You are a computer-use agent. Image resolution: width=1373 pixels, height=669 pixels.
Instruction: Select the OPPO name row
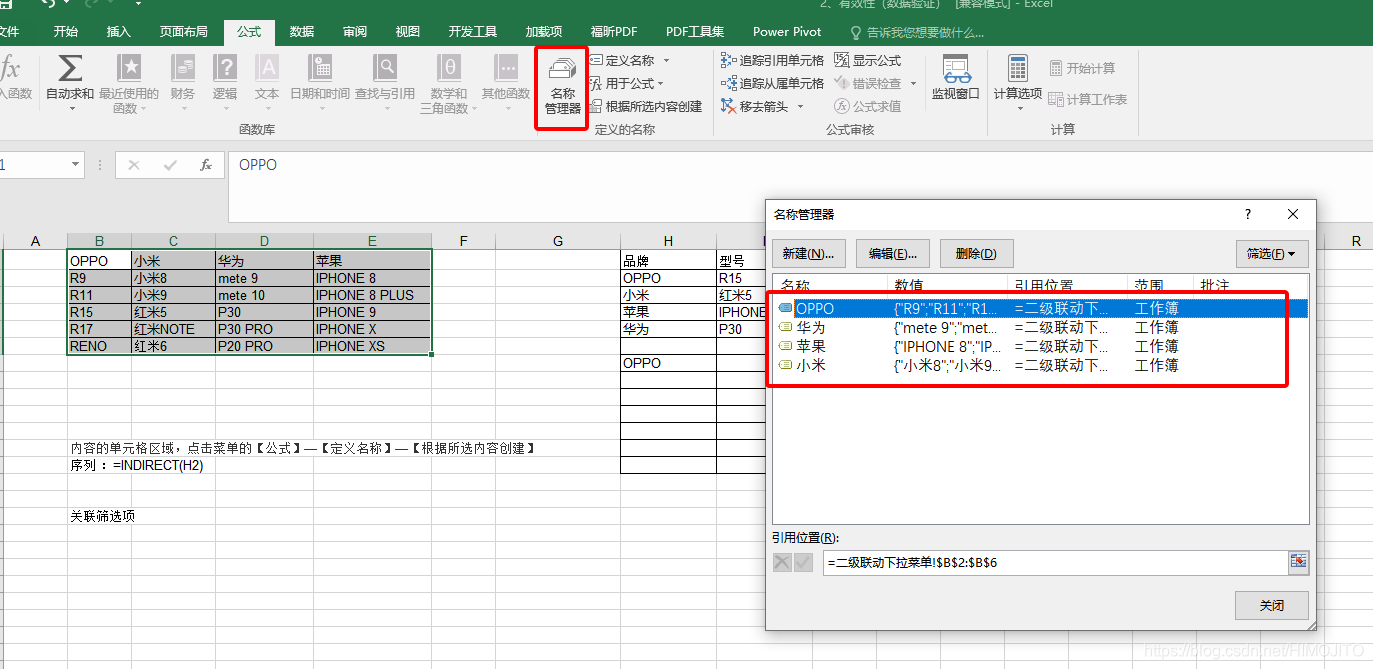click(x=1040, y=308)
